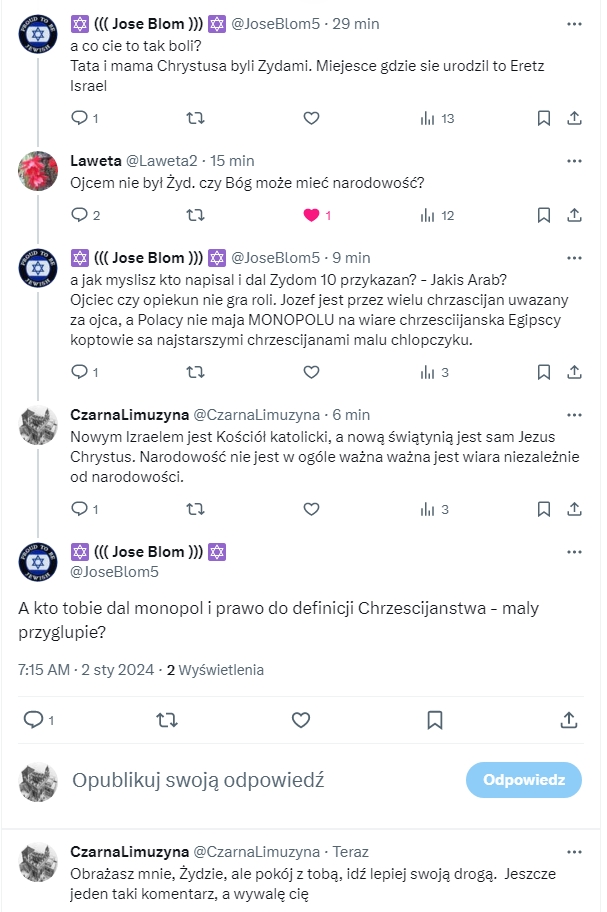Share the main tweet posted 7:15 AM
This screenshot has height=912, width=607.
point(569,720)
